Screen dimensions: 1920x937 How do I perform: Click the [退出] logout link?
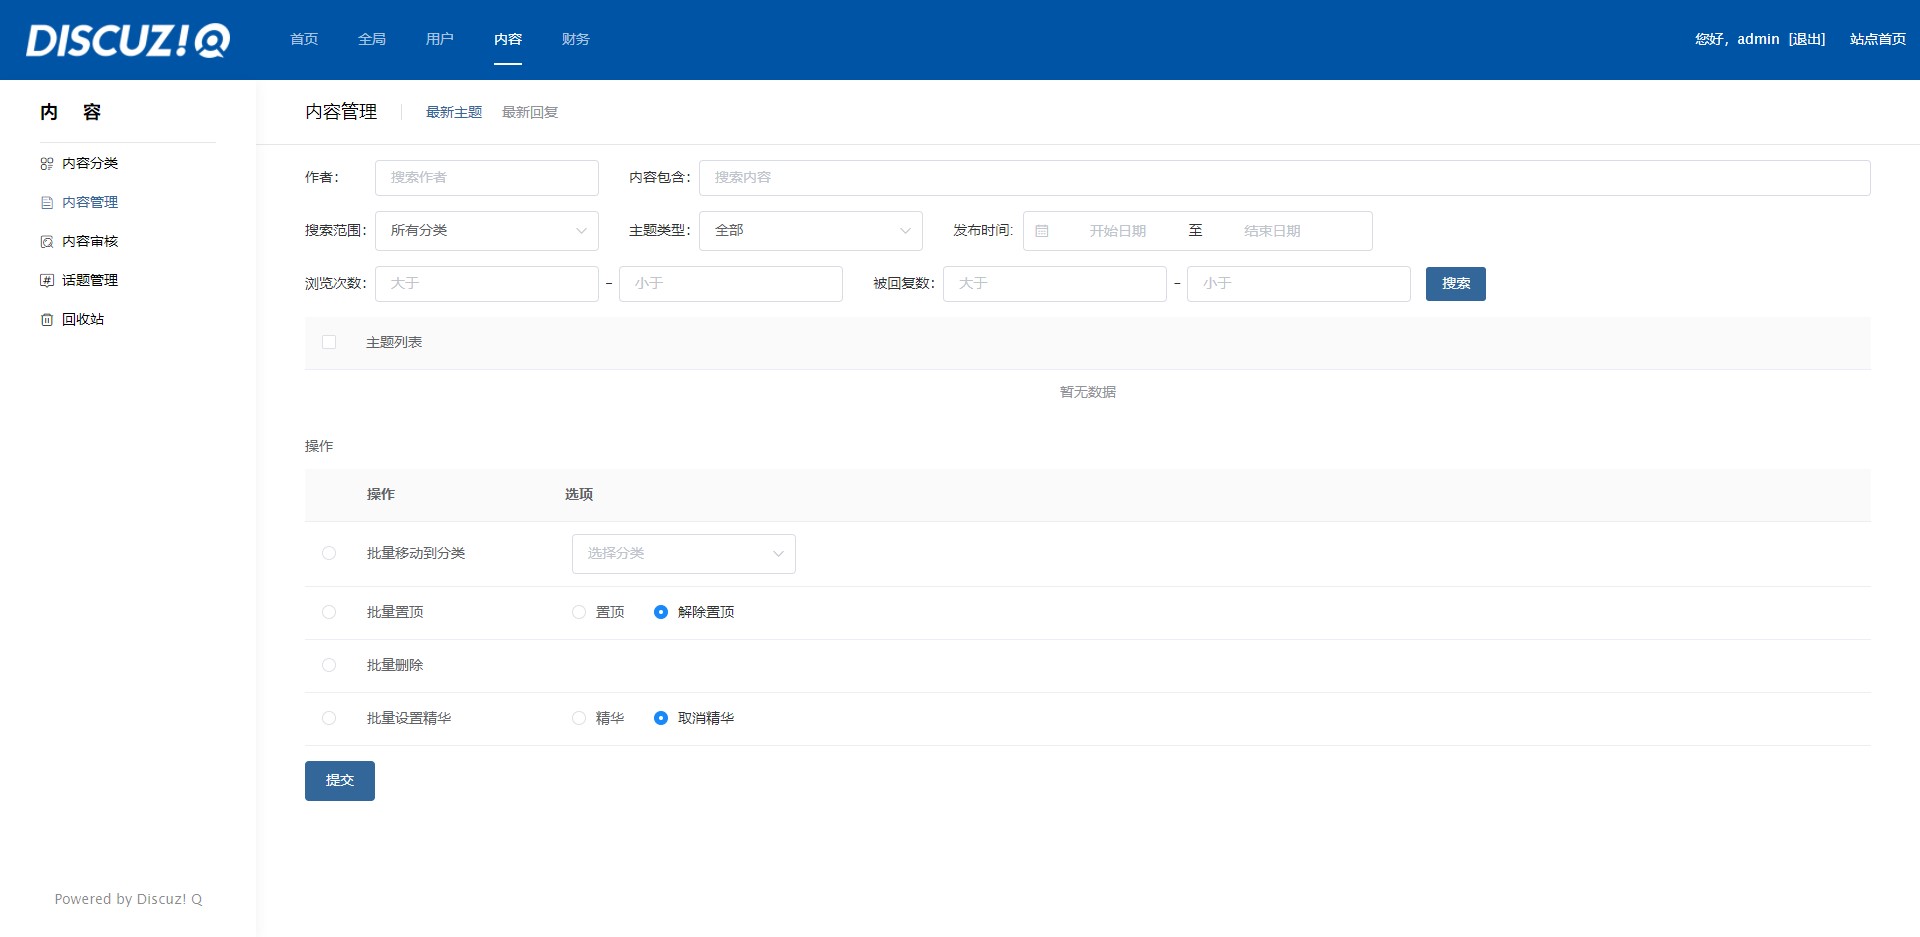click(x=1807, y=39)
